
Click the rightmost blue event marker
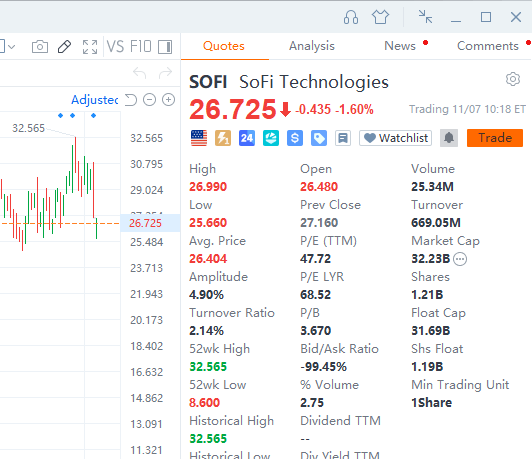click(x=94, y=116)
